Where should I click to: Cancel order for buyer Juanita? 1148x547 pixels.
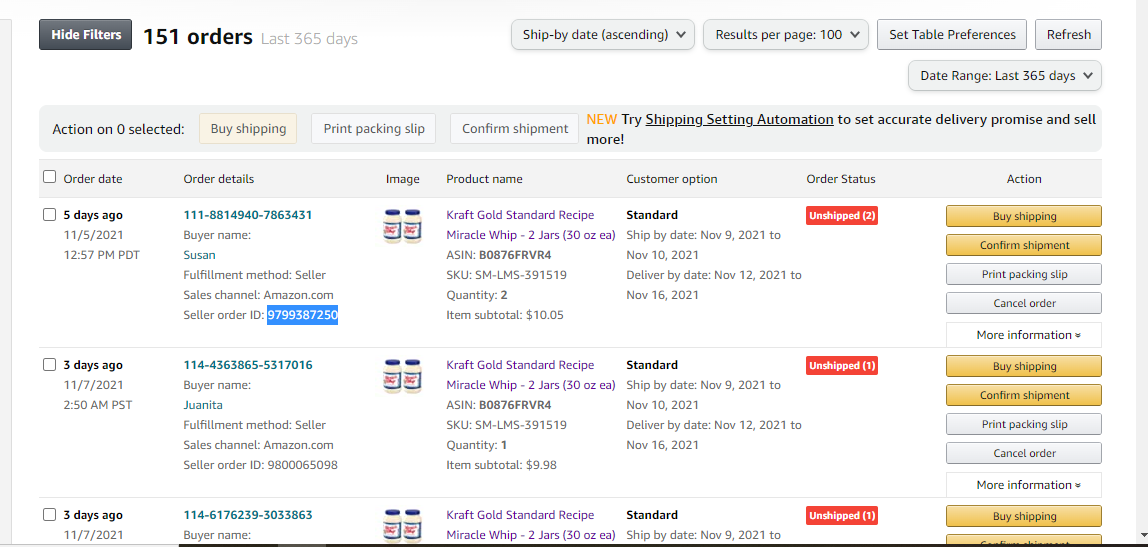click(x=1024, y=453)
